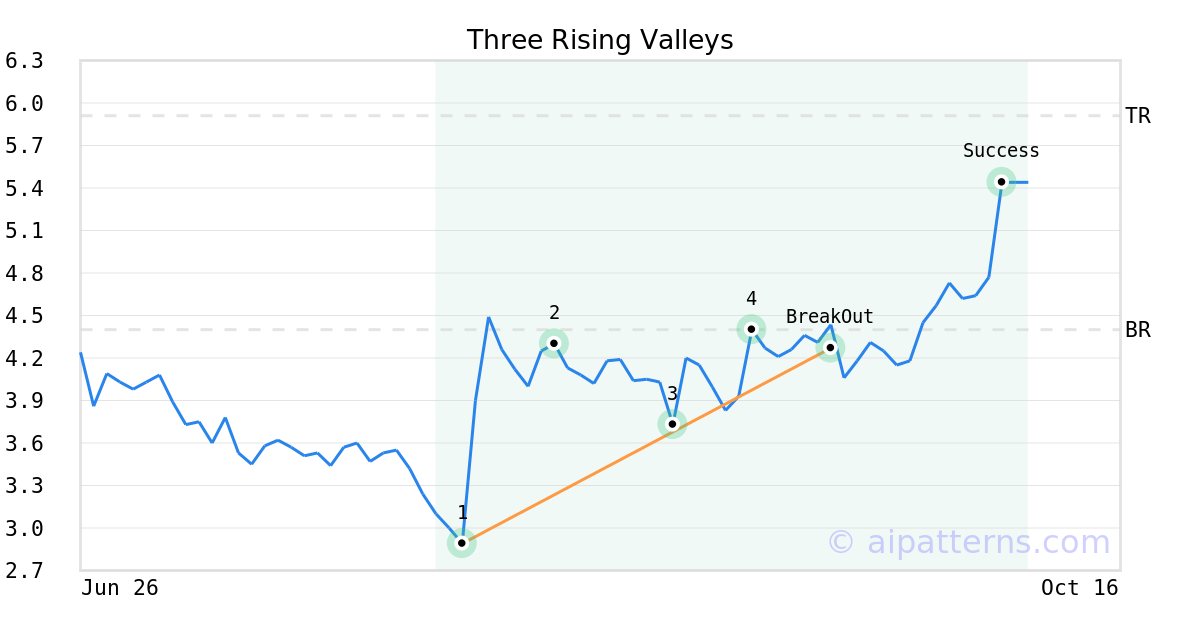The height and width of the screenshot is (630, 1200).
Task: Select the peak marker labeled 4
Action: click(x=751, y=329)
